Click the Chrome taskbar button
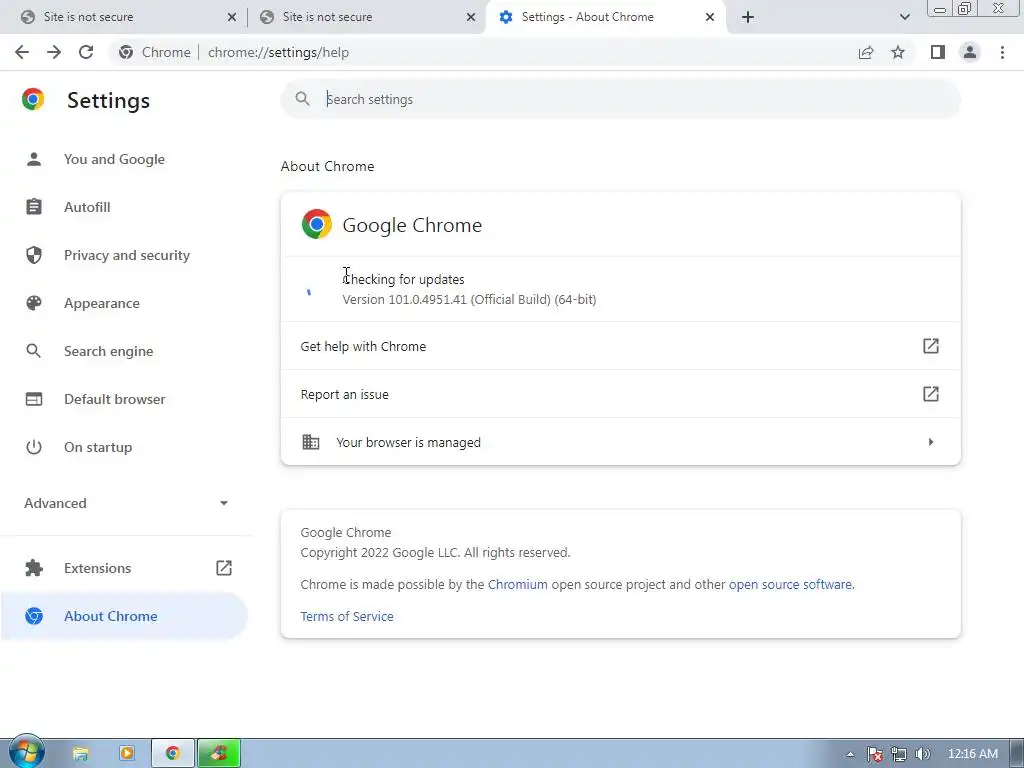The image size is (1024, 768). 173,754
